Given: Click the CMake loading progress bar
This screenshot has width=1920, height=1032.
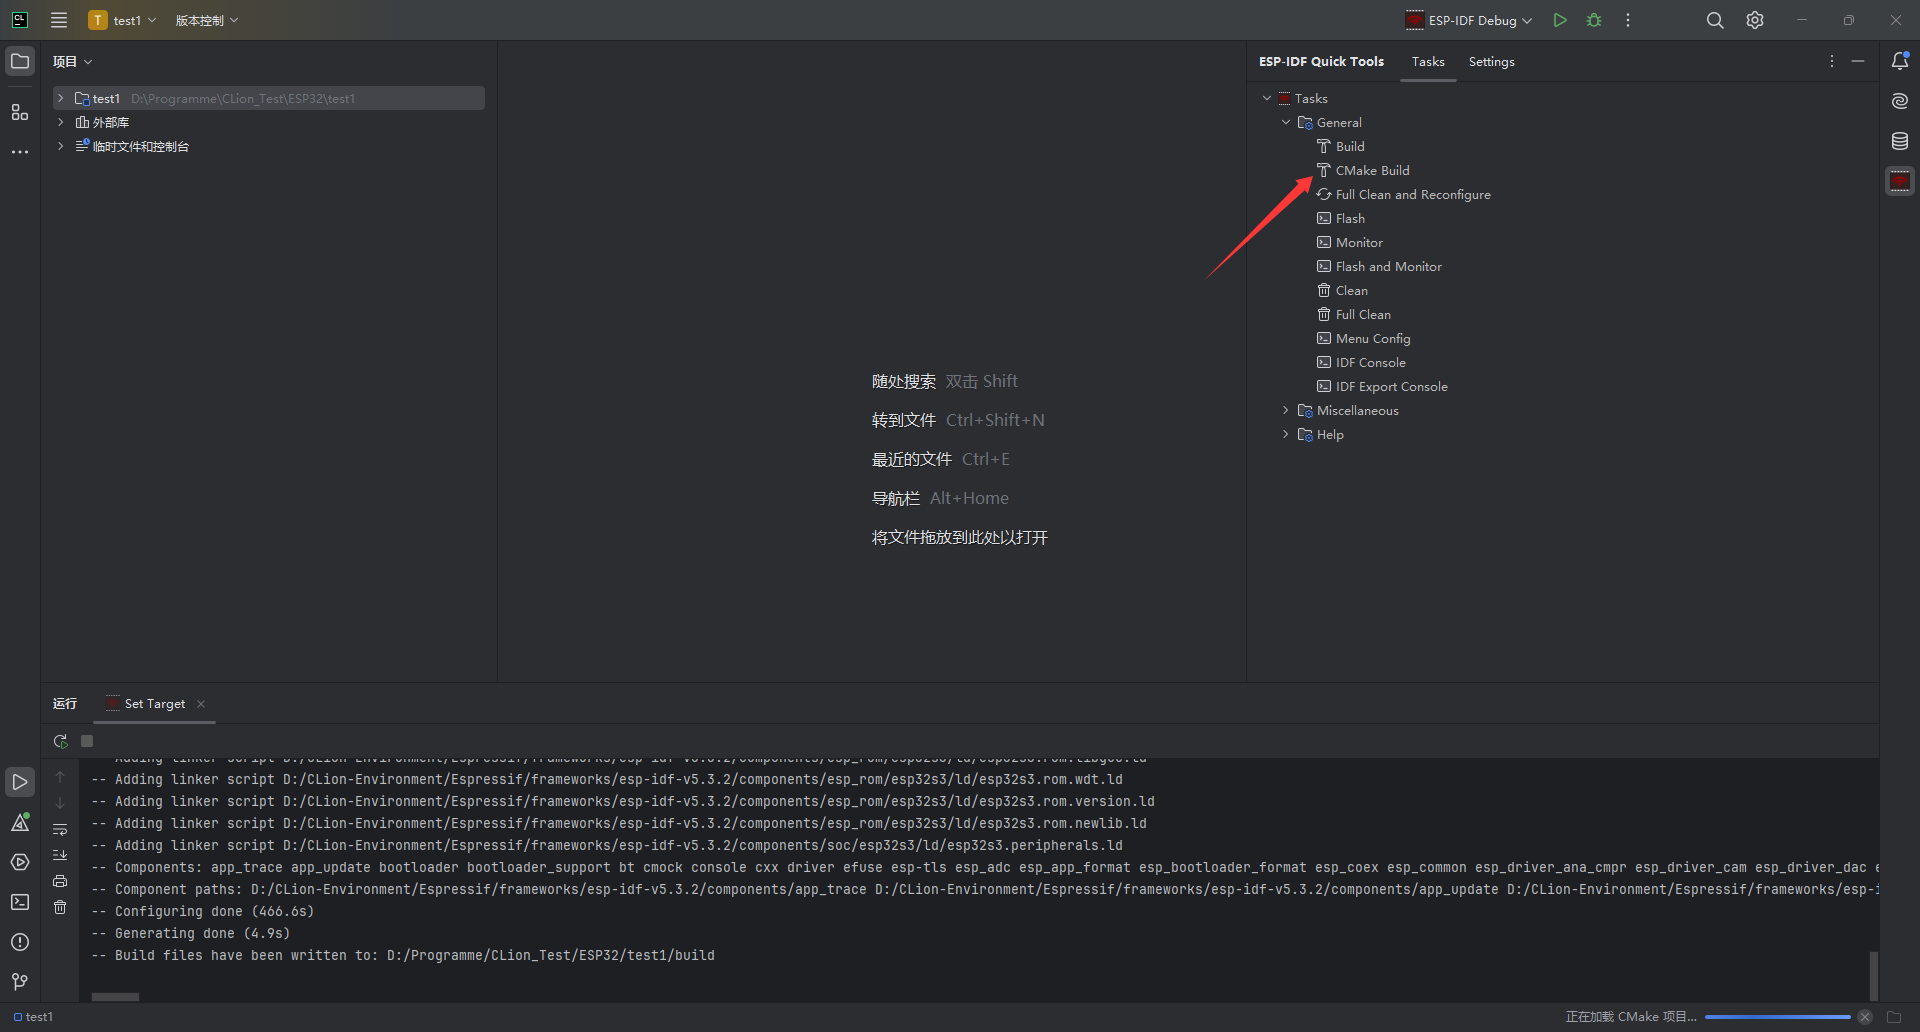Looking at the screenshot, I should coord(1777,1017).
